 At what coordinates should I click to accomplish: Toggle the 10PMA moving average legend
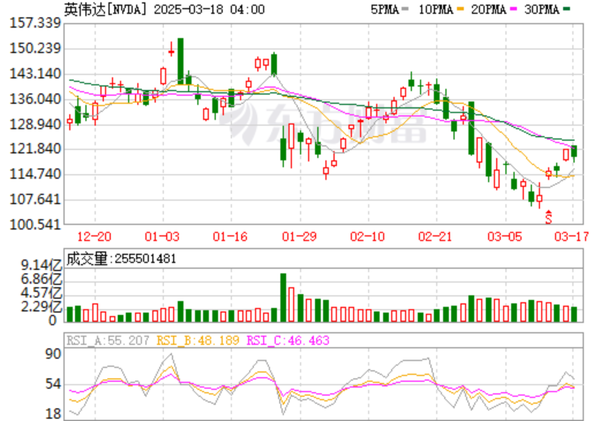coord(442,9)
